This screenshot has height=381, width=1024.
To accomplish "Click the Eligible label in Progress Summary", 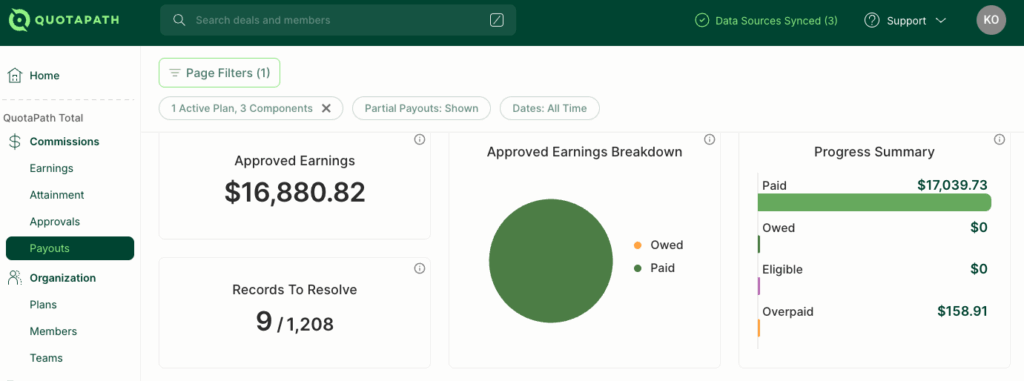I will click(x=782, y=270).
